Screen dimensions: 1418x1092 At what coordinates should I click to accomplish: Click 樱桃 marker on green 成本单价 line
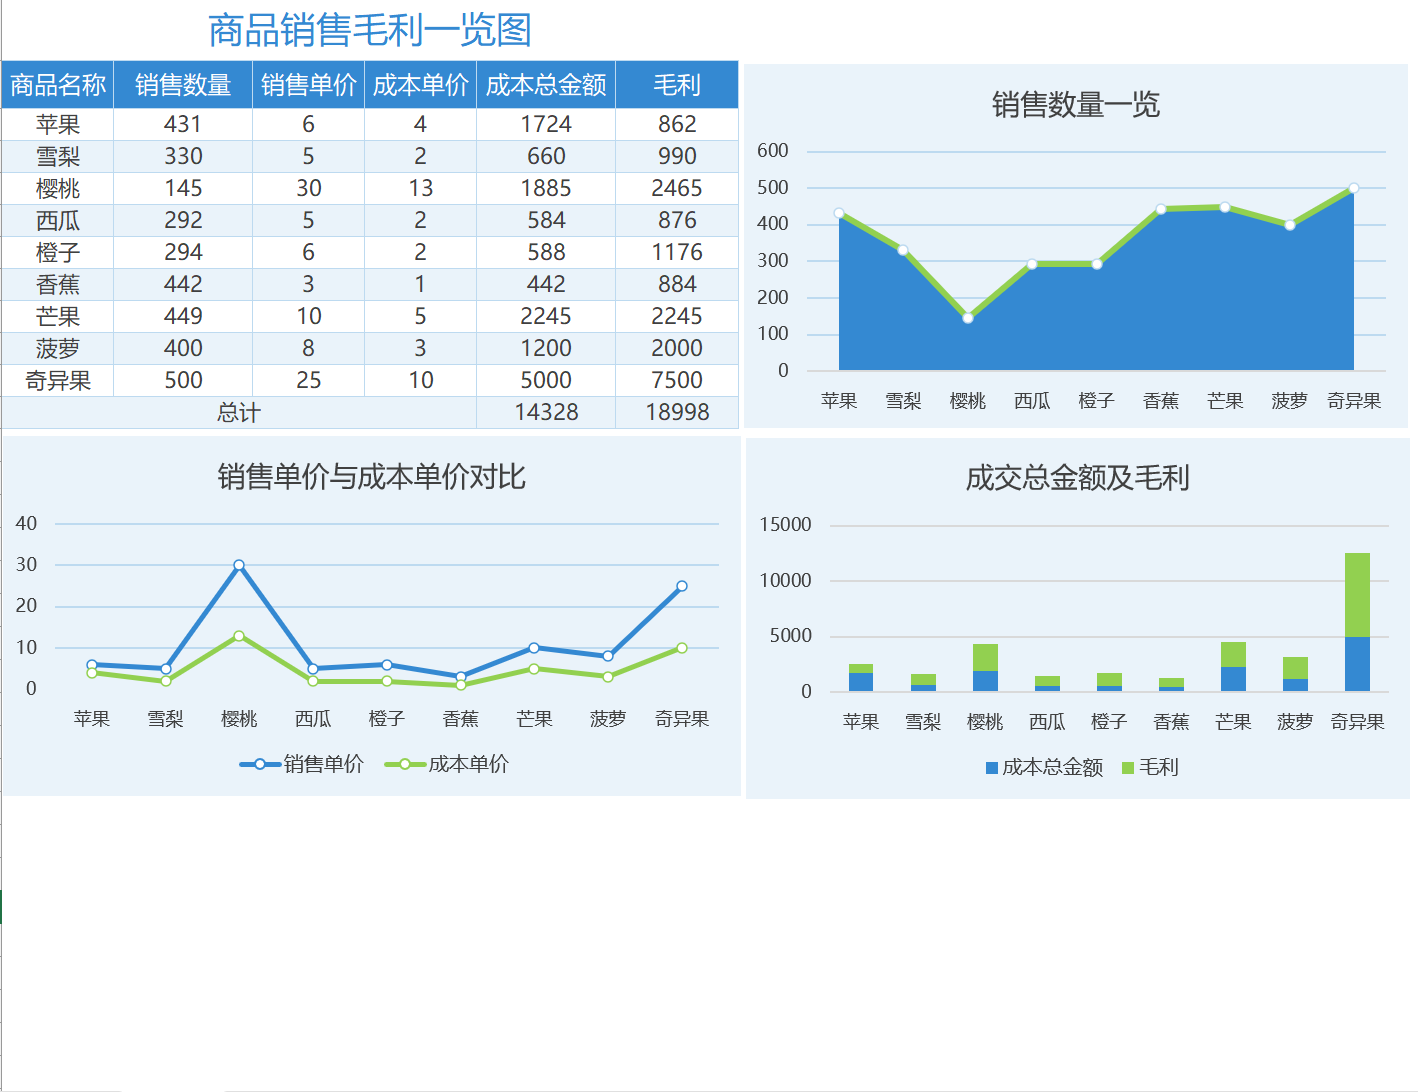tap(239, 636)
